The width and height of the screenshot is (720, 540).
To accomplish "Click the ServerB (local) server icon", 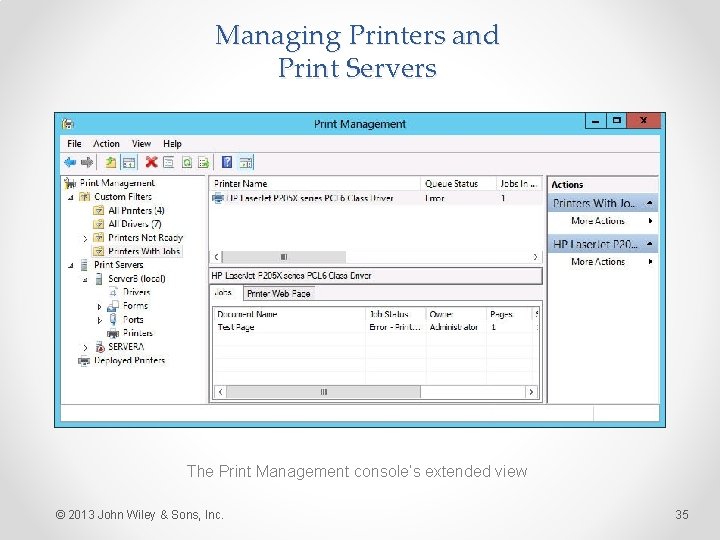I will click(99, 279).
